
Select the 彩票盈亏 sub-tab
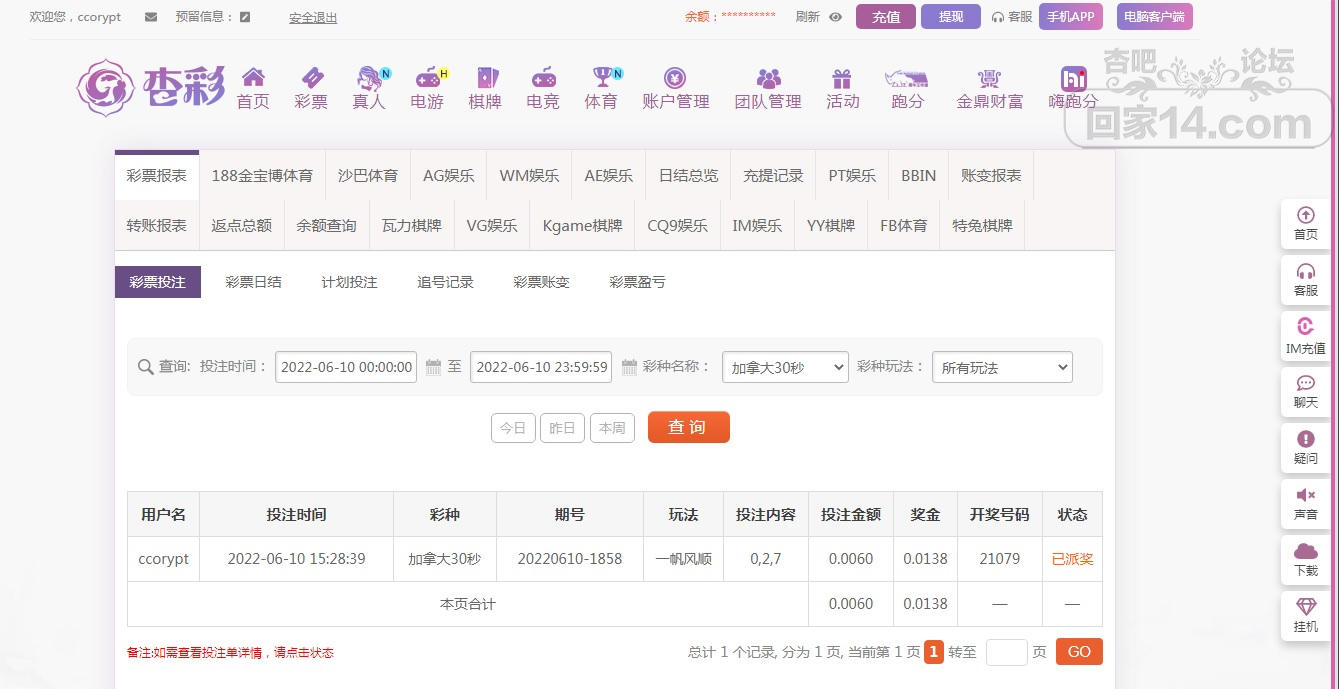coord(637,282)
